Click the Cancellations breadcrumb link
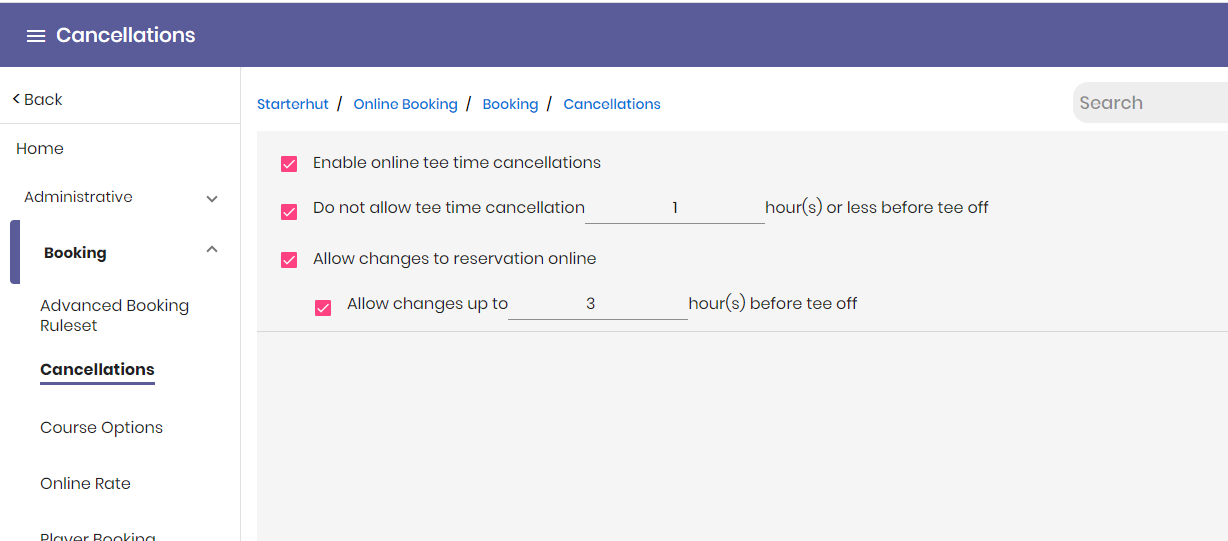Screen dimensions: 1228x541 pos(612,104)
